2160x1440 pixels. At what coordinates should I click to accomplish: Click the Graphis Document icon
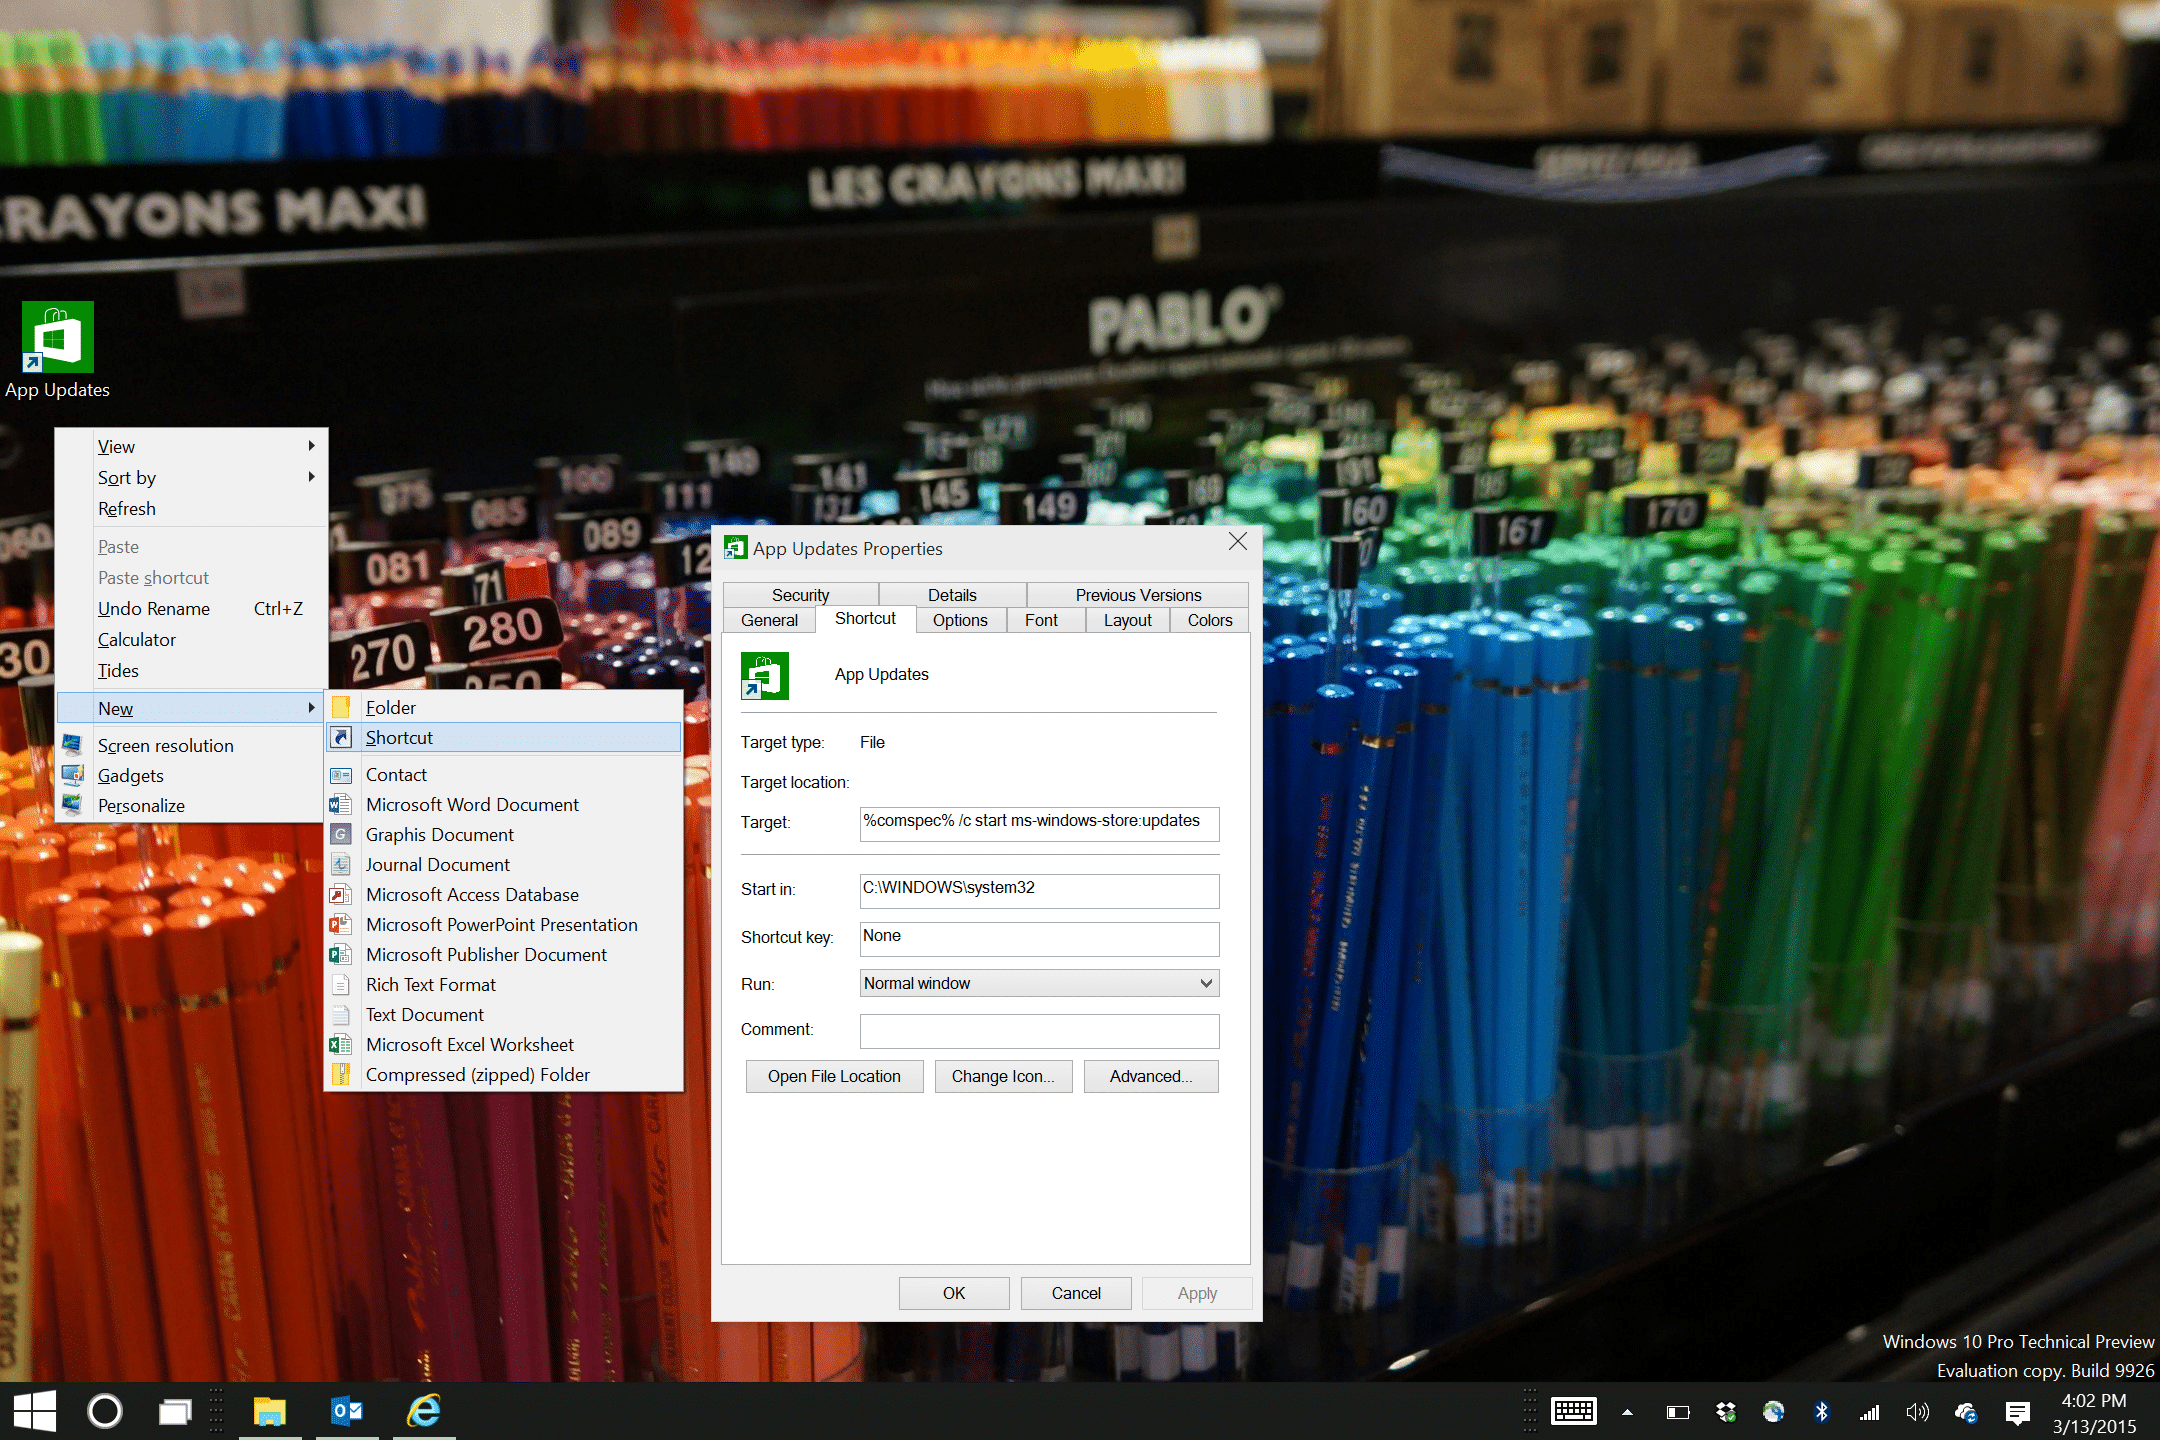(341, 834)
